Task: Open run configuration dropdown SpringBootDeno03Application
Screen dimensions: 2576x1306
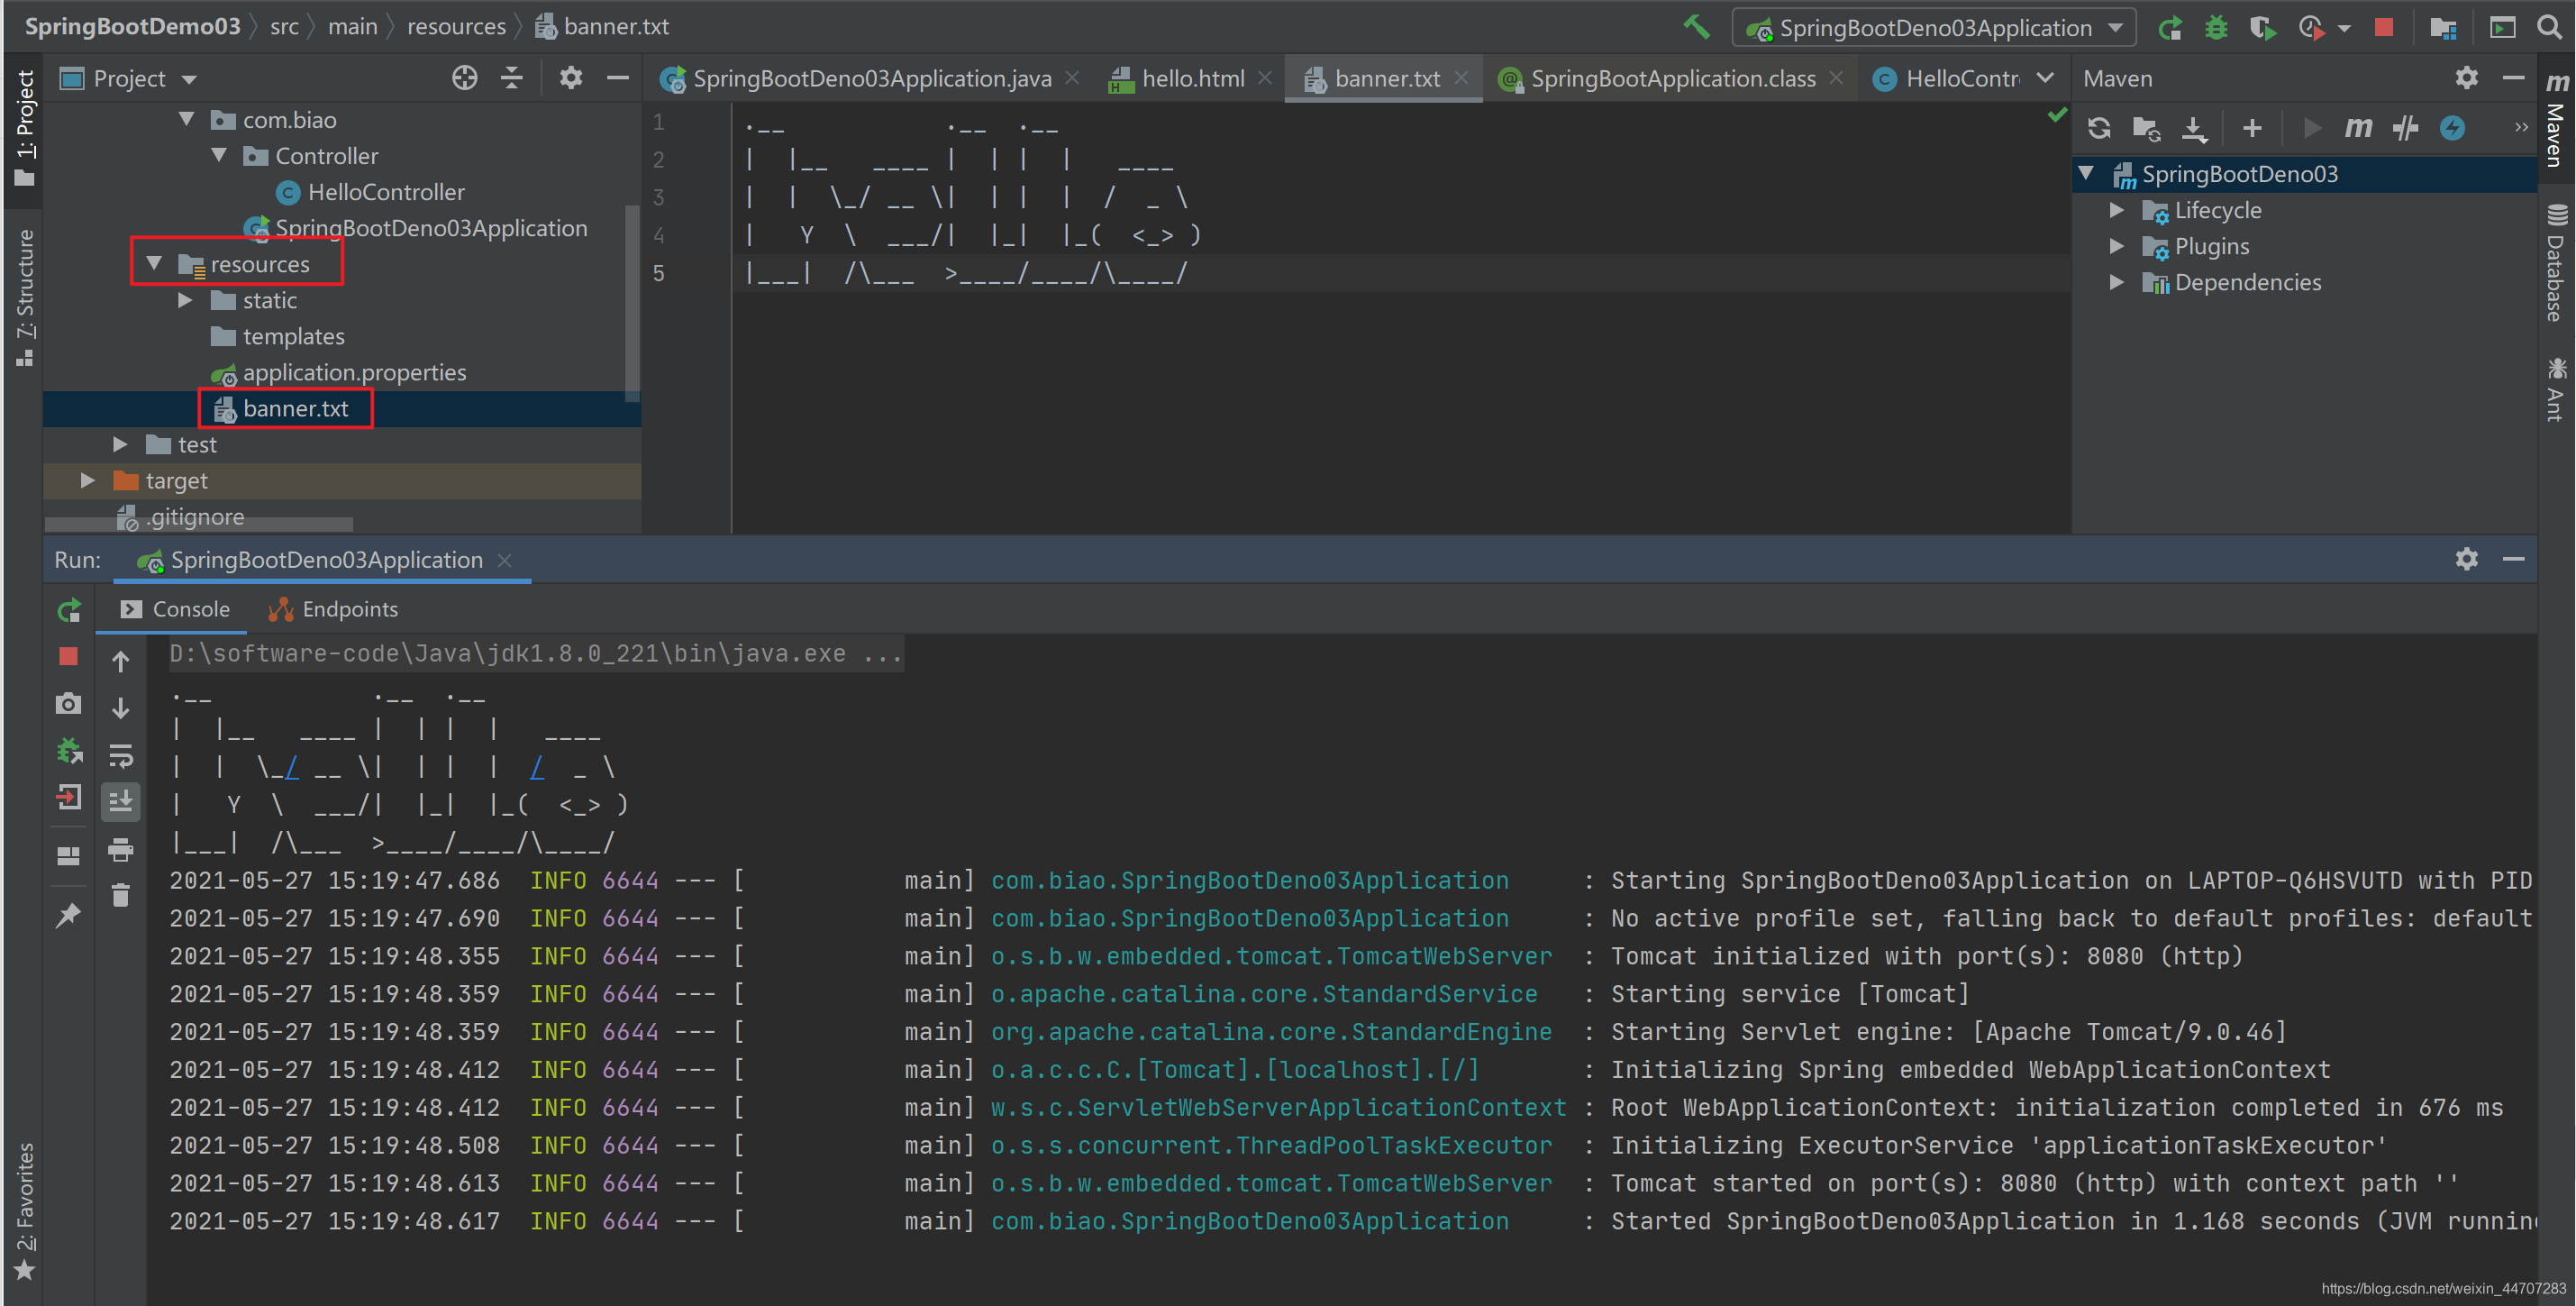Action: click(x=1934, y=28)
